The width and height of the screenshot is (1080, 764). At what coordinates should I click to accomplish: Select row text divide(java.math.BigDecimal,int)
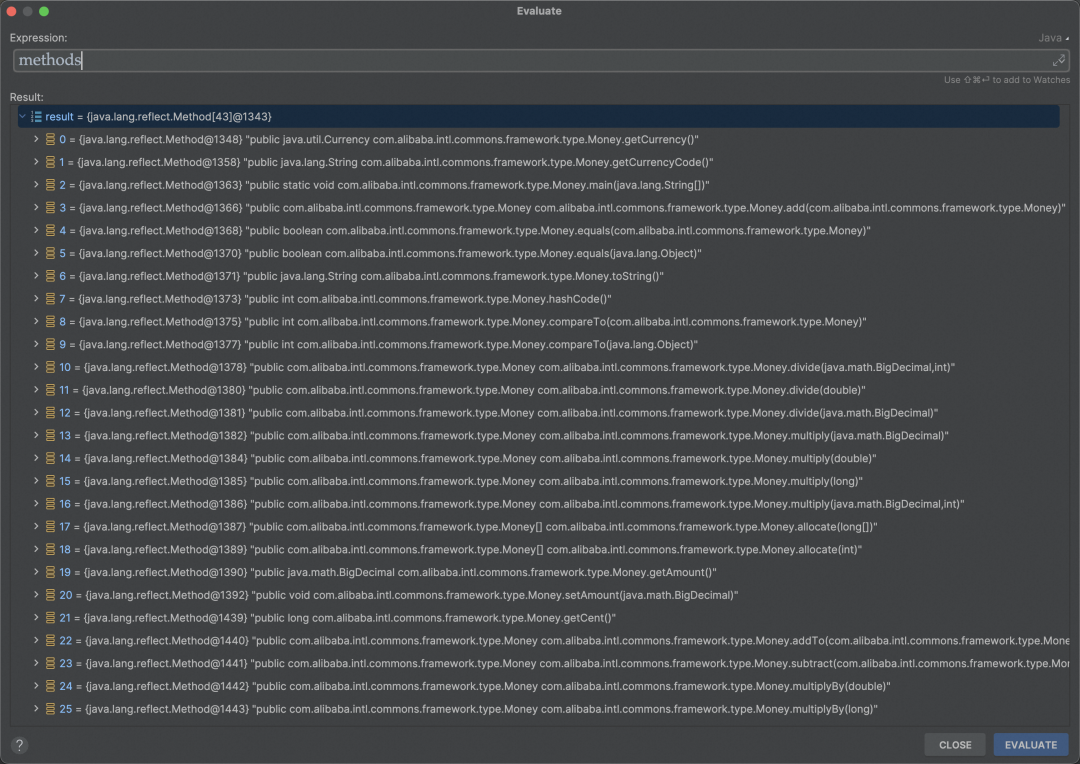tap(872, 367)
